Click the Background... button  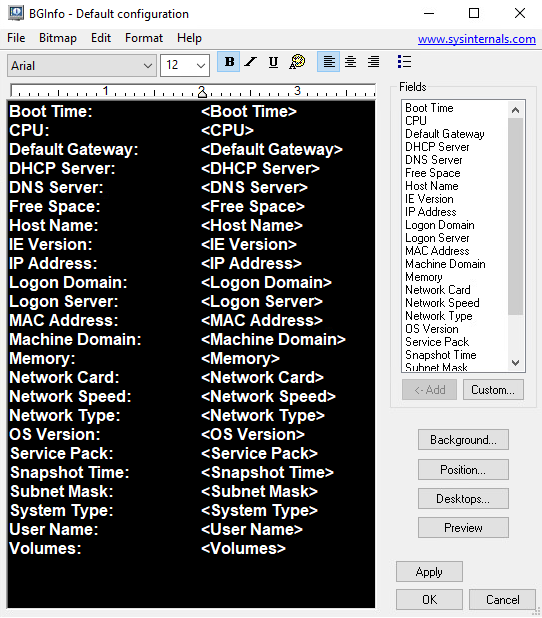click(x=463, y=439)
